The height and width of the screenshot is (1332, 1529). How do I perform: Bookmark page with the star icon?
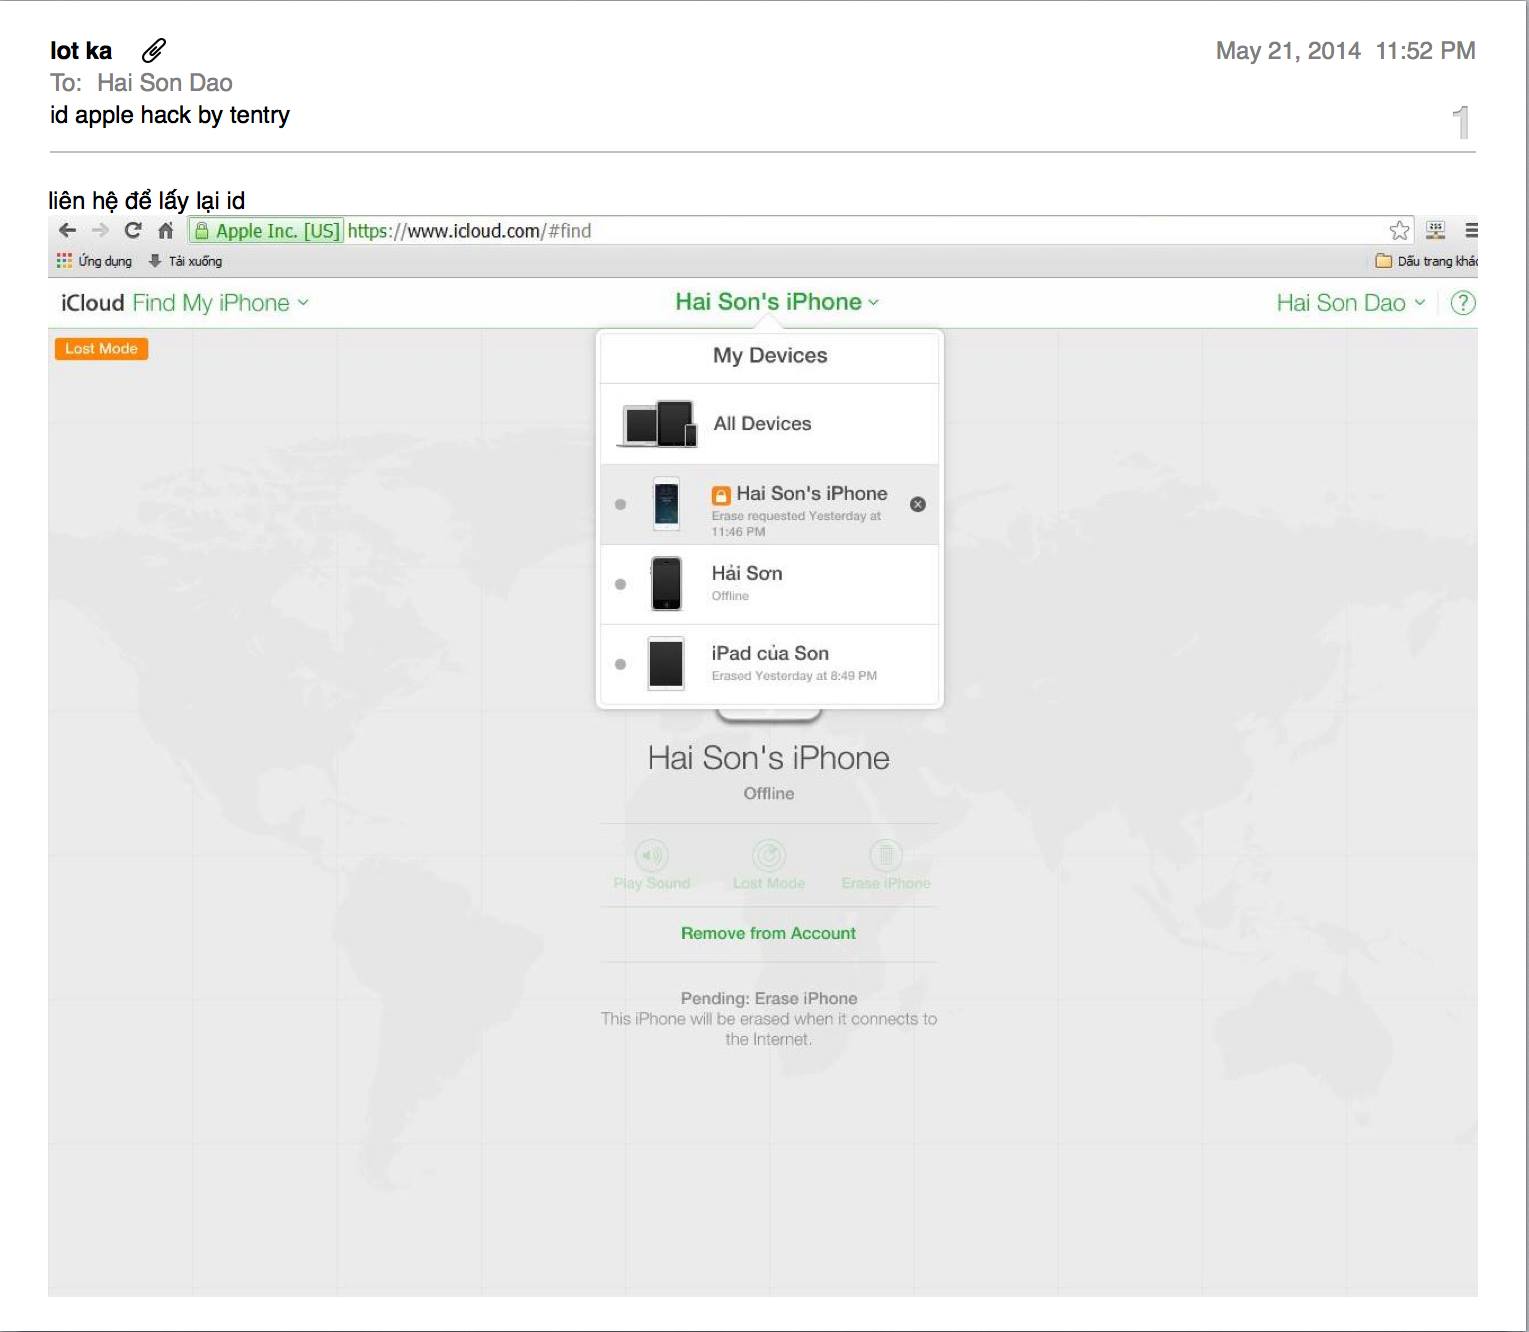[1399, 231]
